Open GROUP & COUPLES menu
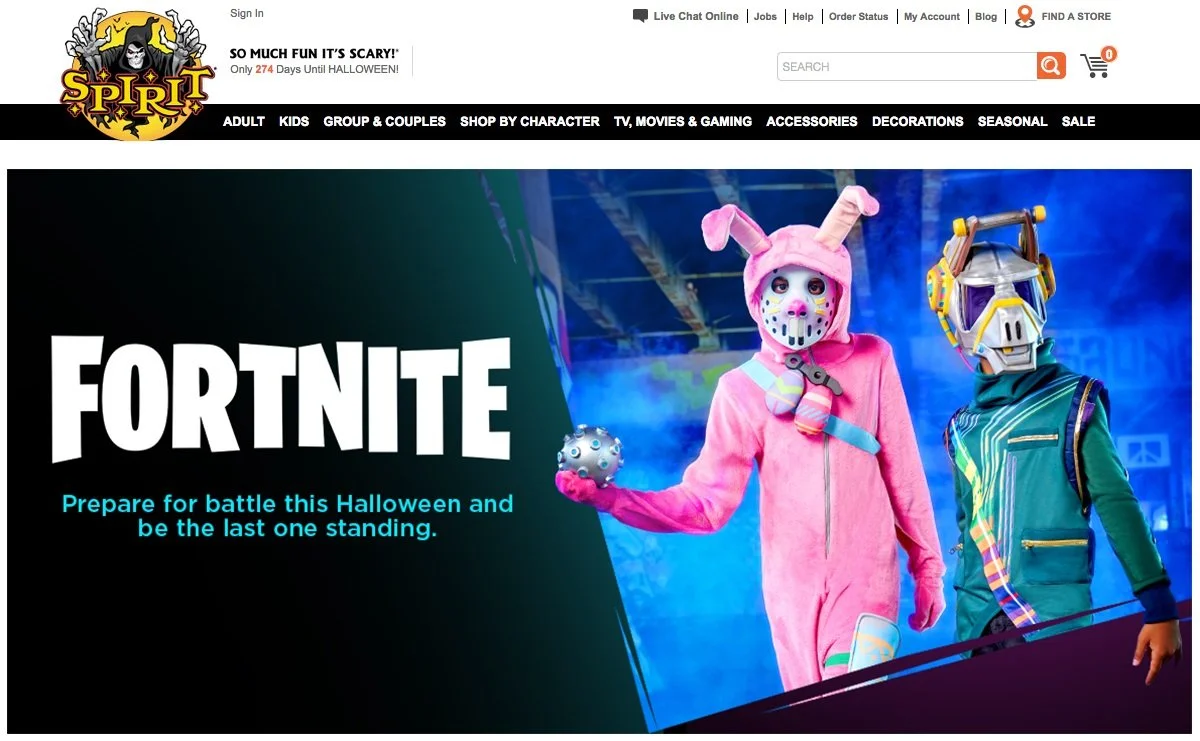1200x741 pixels. click(x=385, y=121)
